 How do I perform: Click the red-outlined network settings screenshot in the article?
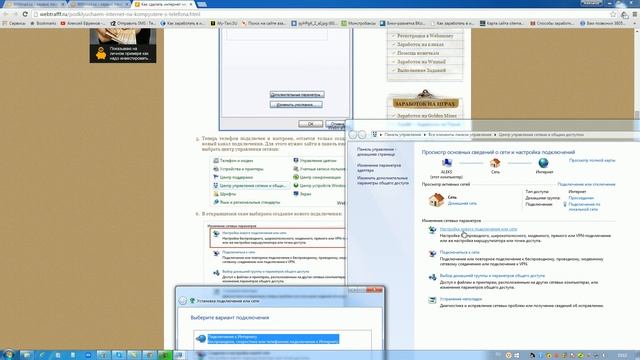tap(278, 238)
